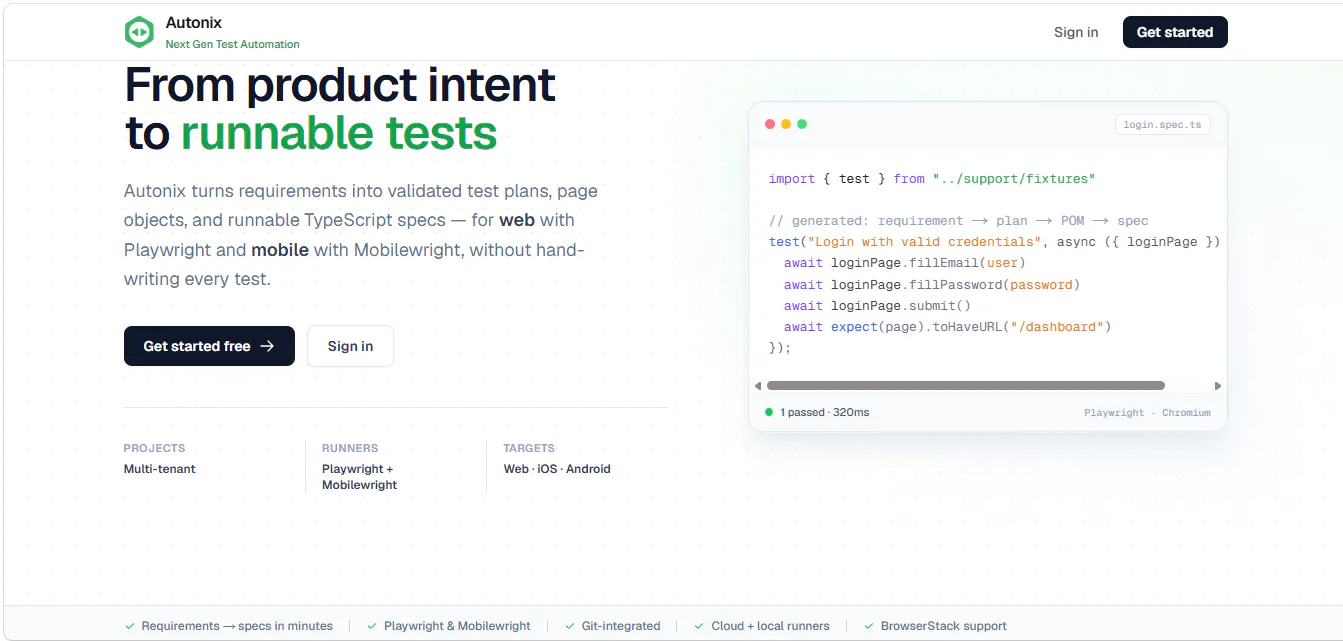Click the right scroll arrow in code window
The height and width of the screenshot is (641, 1343).
pos(1218,385)
